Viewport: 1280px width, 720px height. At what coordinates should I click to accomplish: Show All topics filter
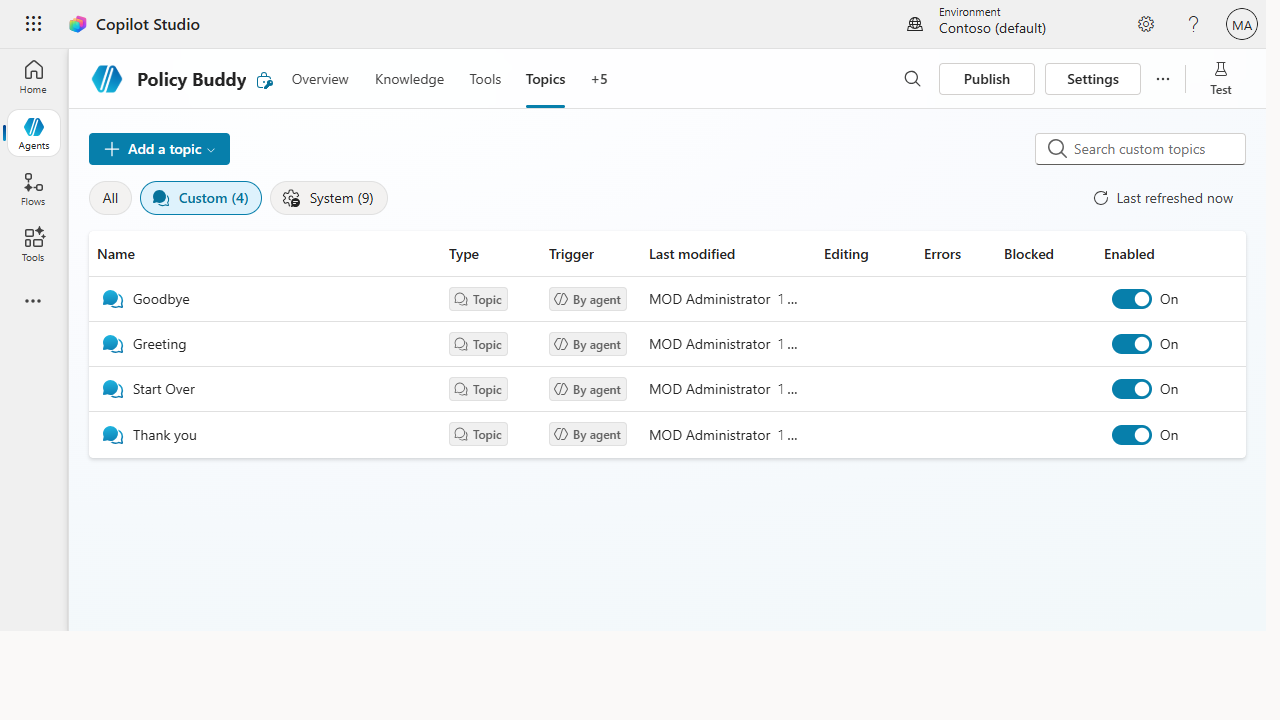[x=110, y=198]
